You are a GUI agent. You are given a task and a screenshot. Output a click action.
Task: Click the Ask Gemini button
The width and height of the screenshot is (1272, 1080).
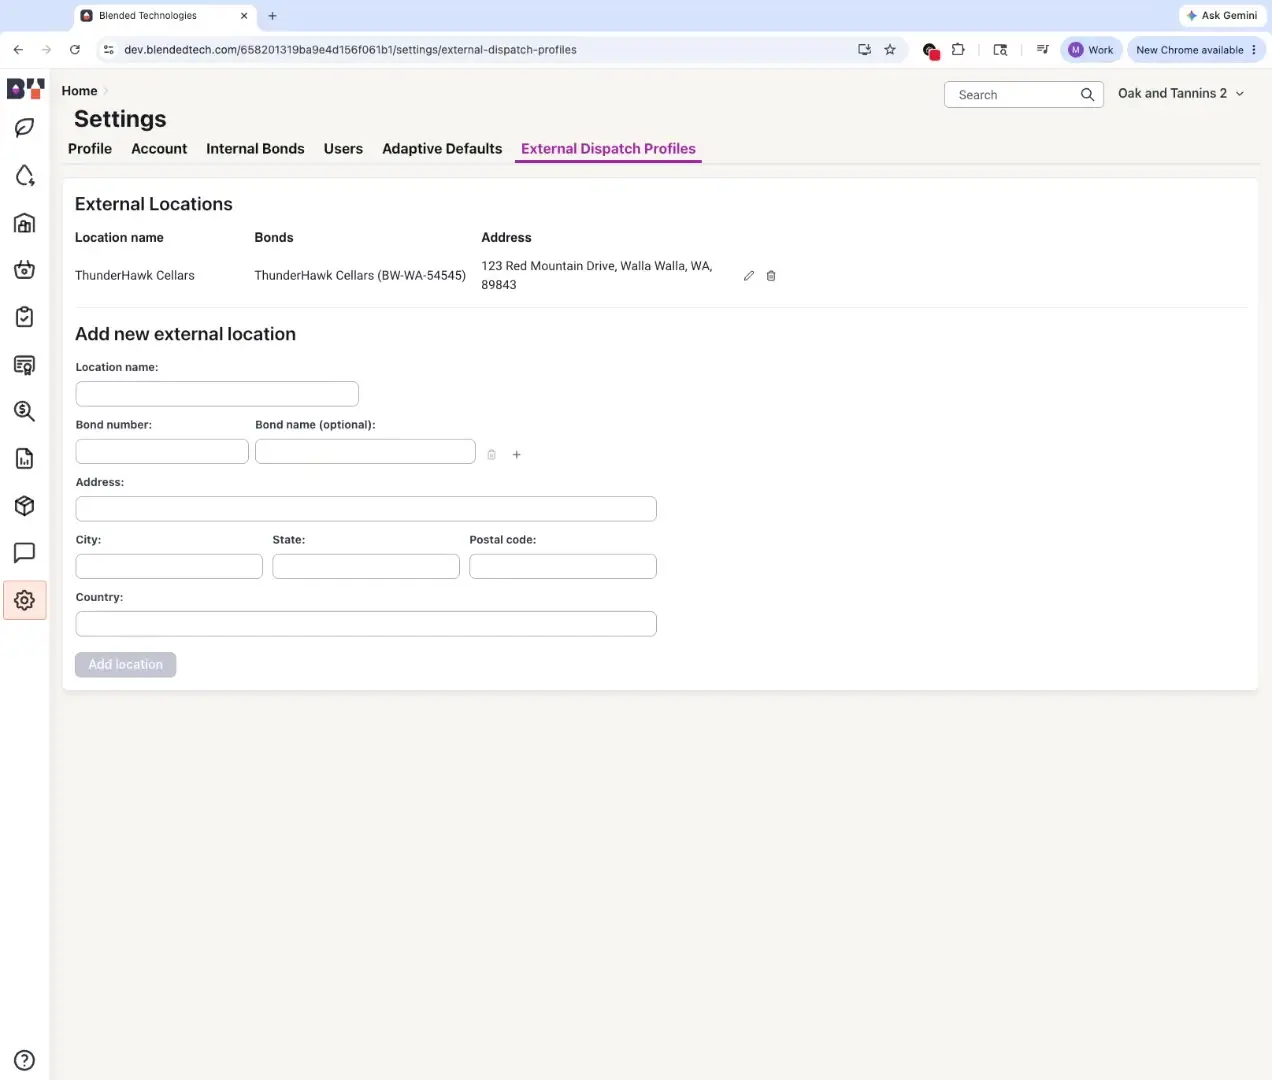tap(1222, 16)
